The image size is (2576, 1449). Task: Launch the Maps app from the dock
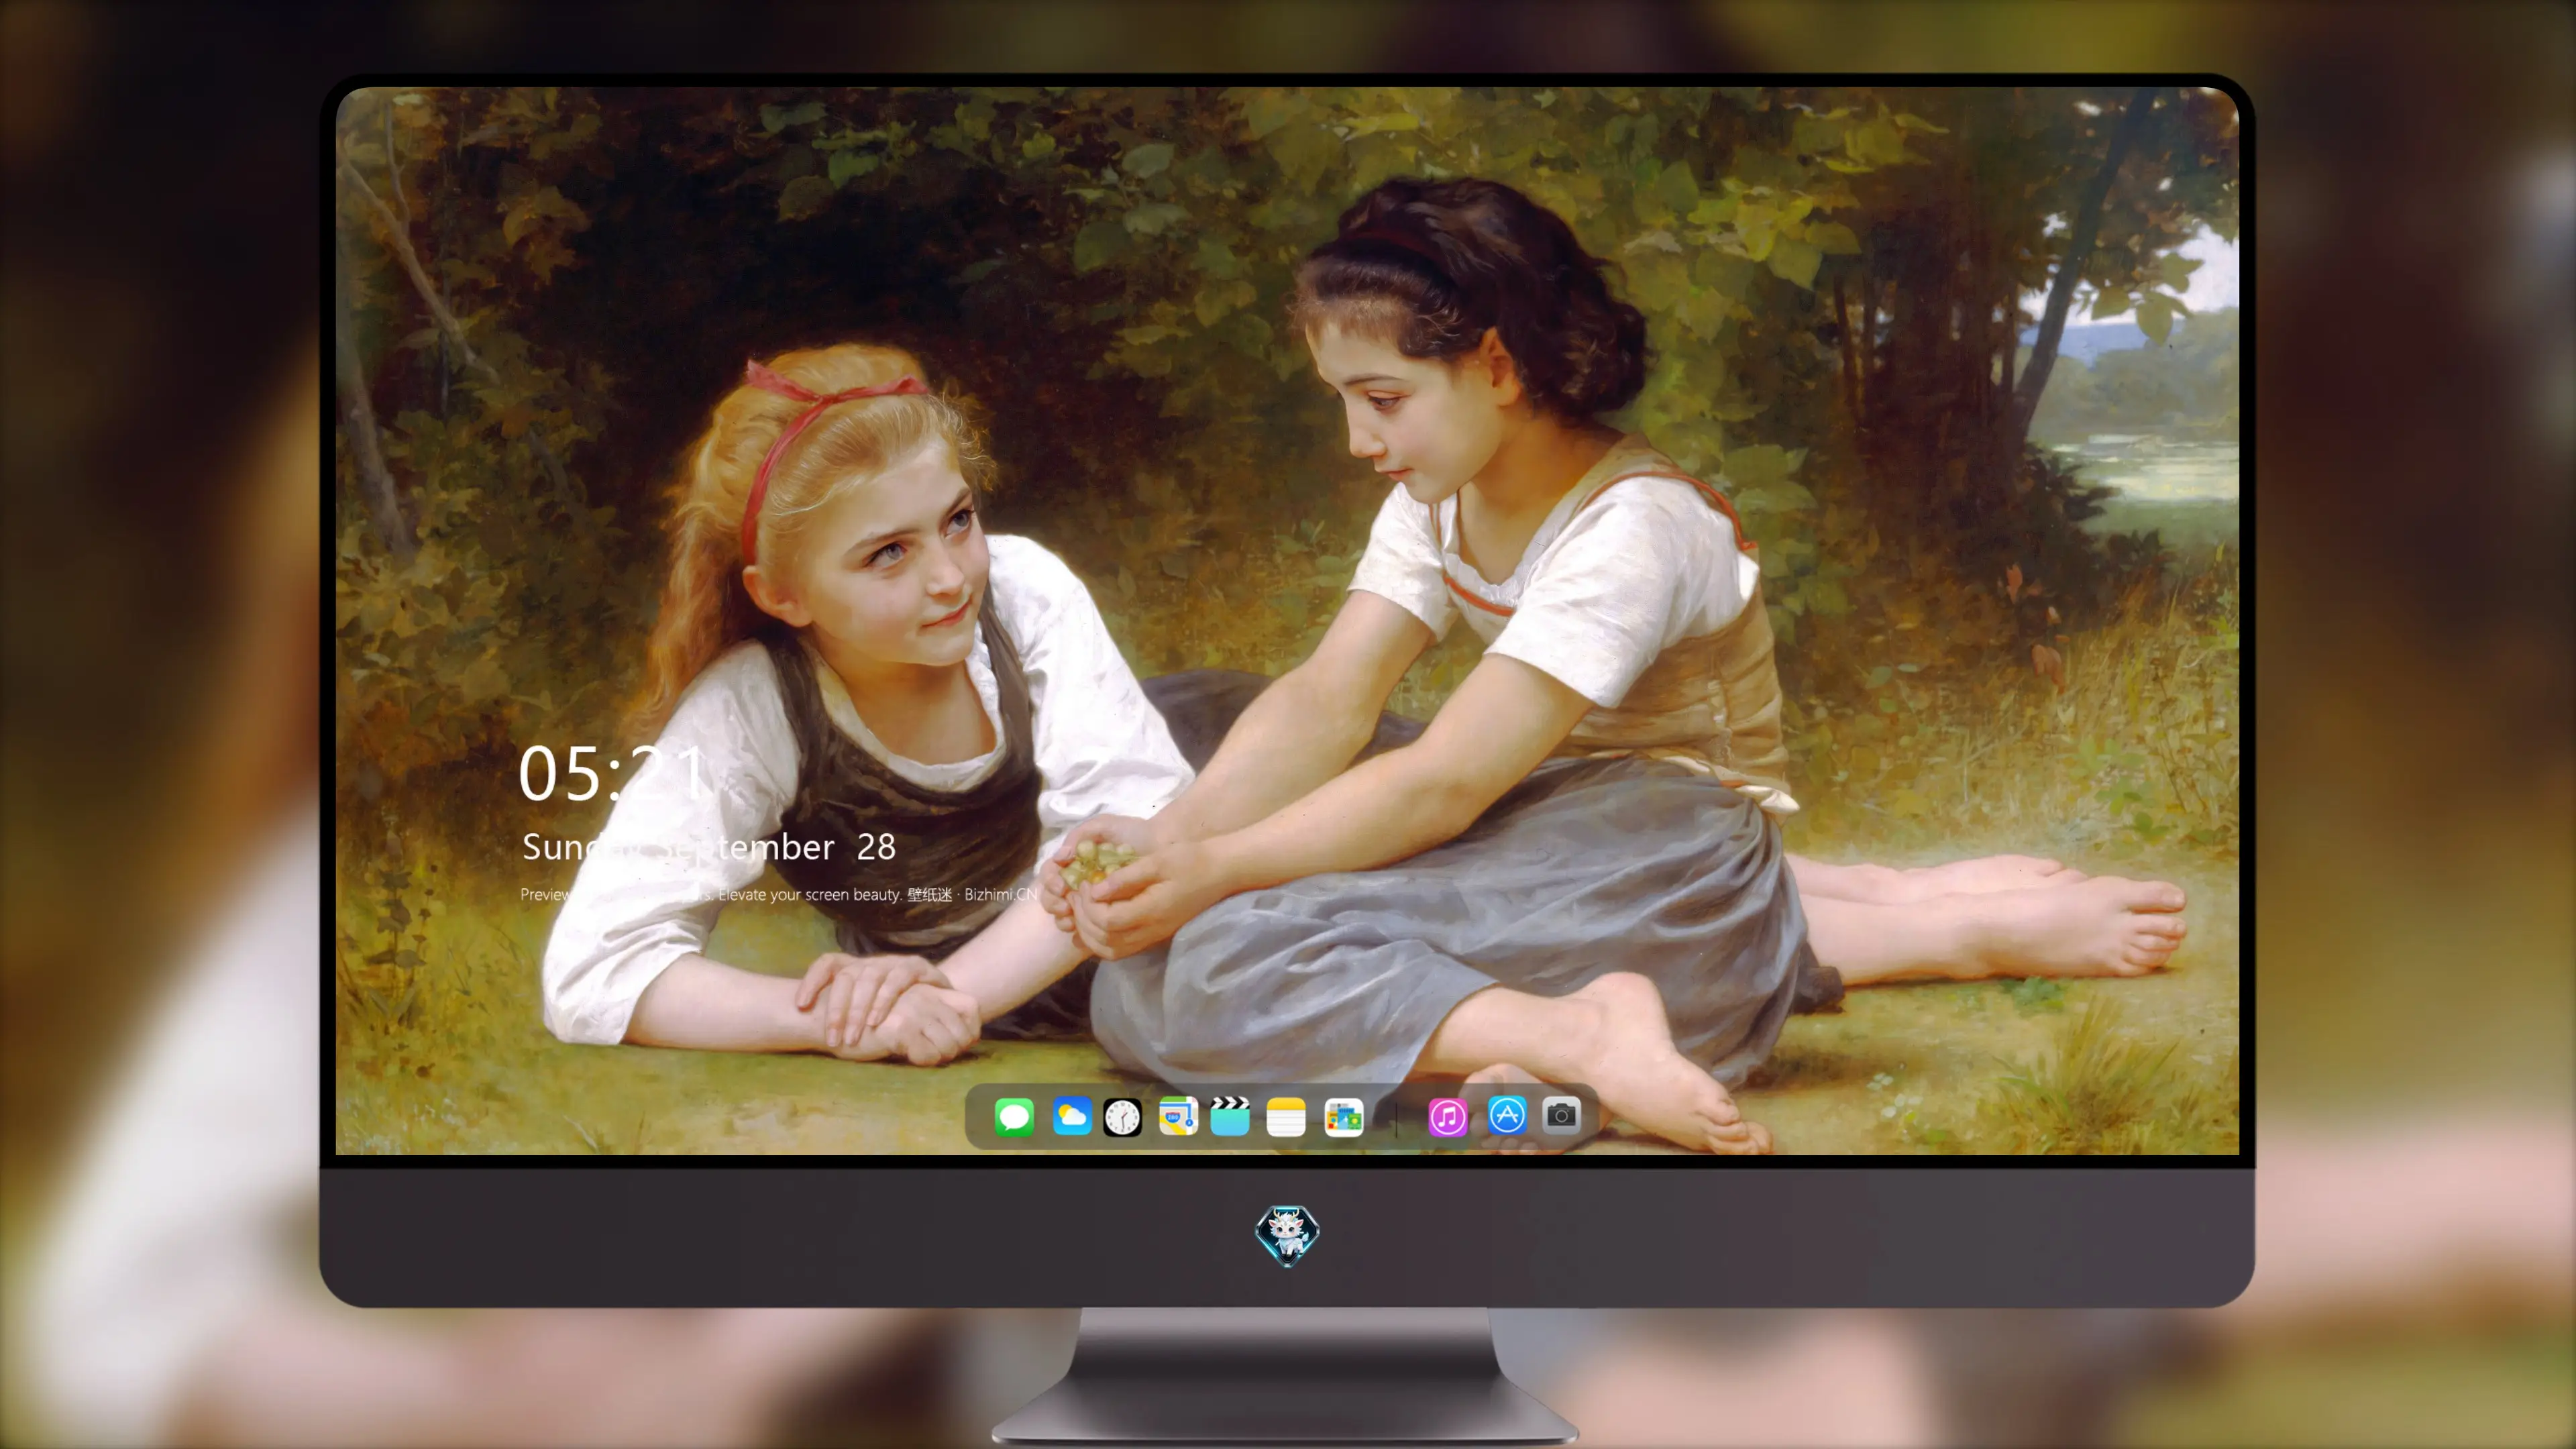click(x=1178, y=1116)
